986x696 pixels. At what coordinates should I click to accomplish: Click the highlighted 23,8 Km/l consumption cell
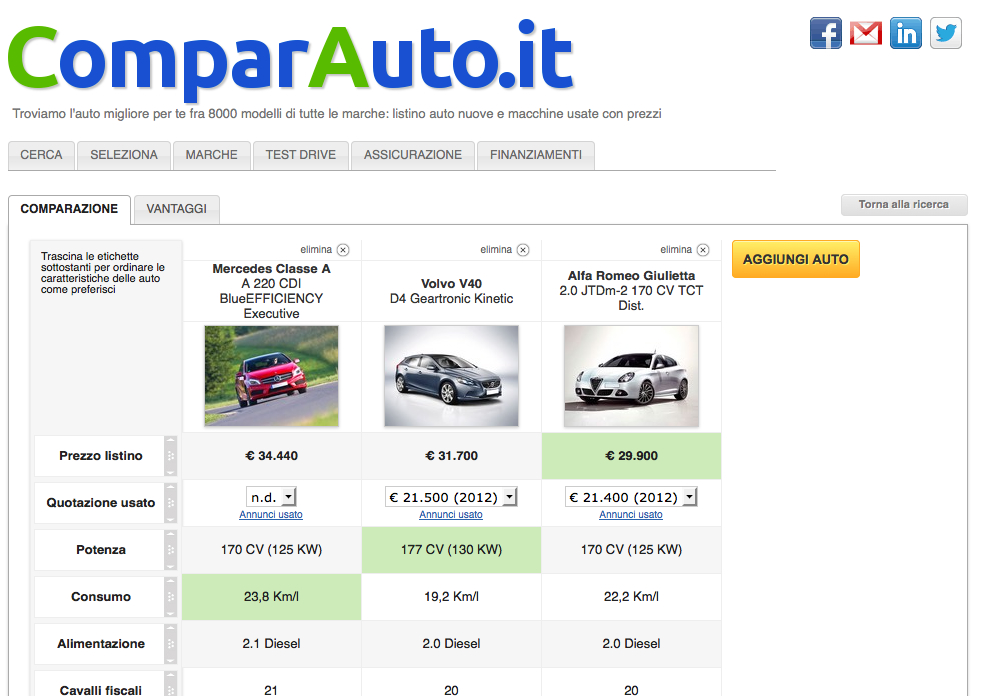[x=272, y=597]
